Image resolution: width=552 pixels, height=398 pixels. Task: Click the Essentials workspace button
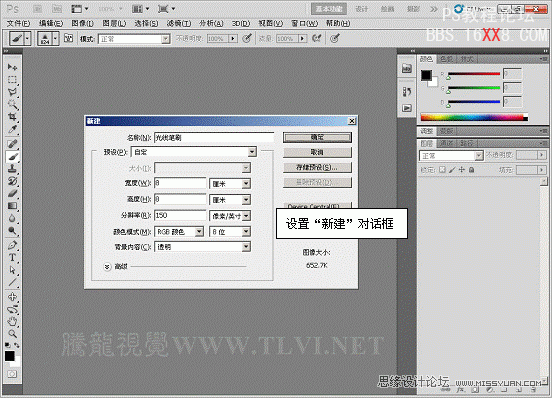click(x=329, y=9)
